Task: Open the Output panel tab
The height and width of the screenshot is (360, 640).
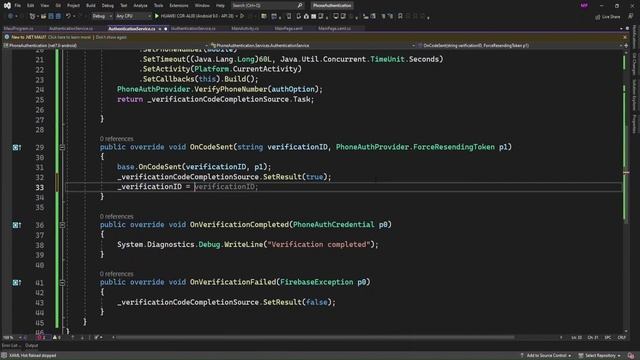Action: (x=31, y=346)
